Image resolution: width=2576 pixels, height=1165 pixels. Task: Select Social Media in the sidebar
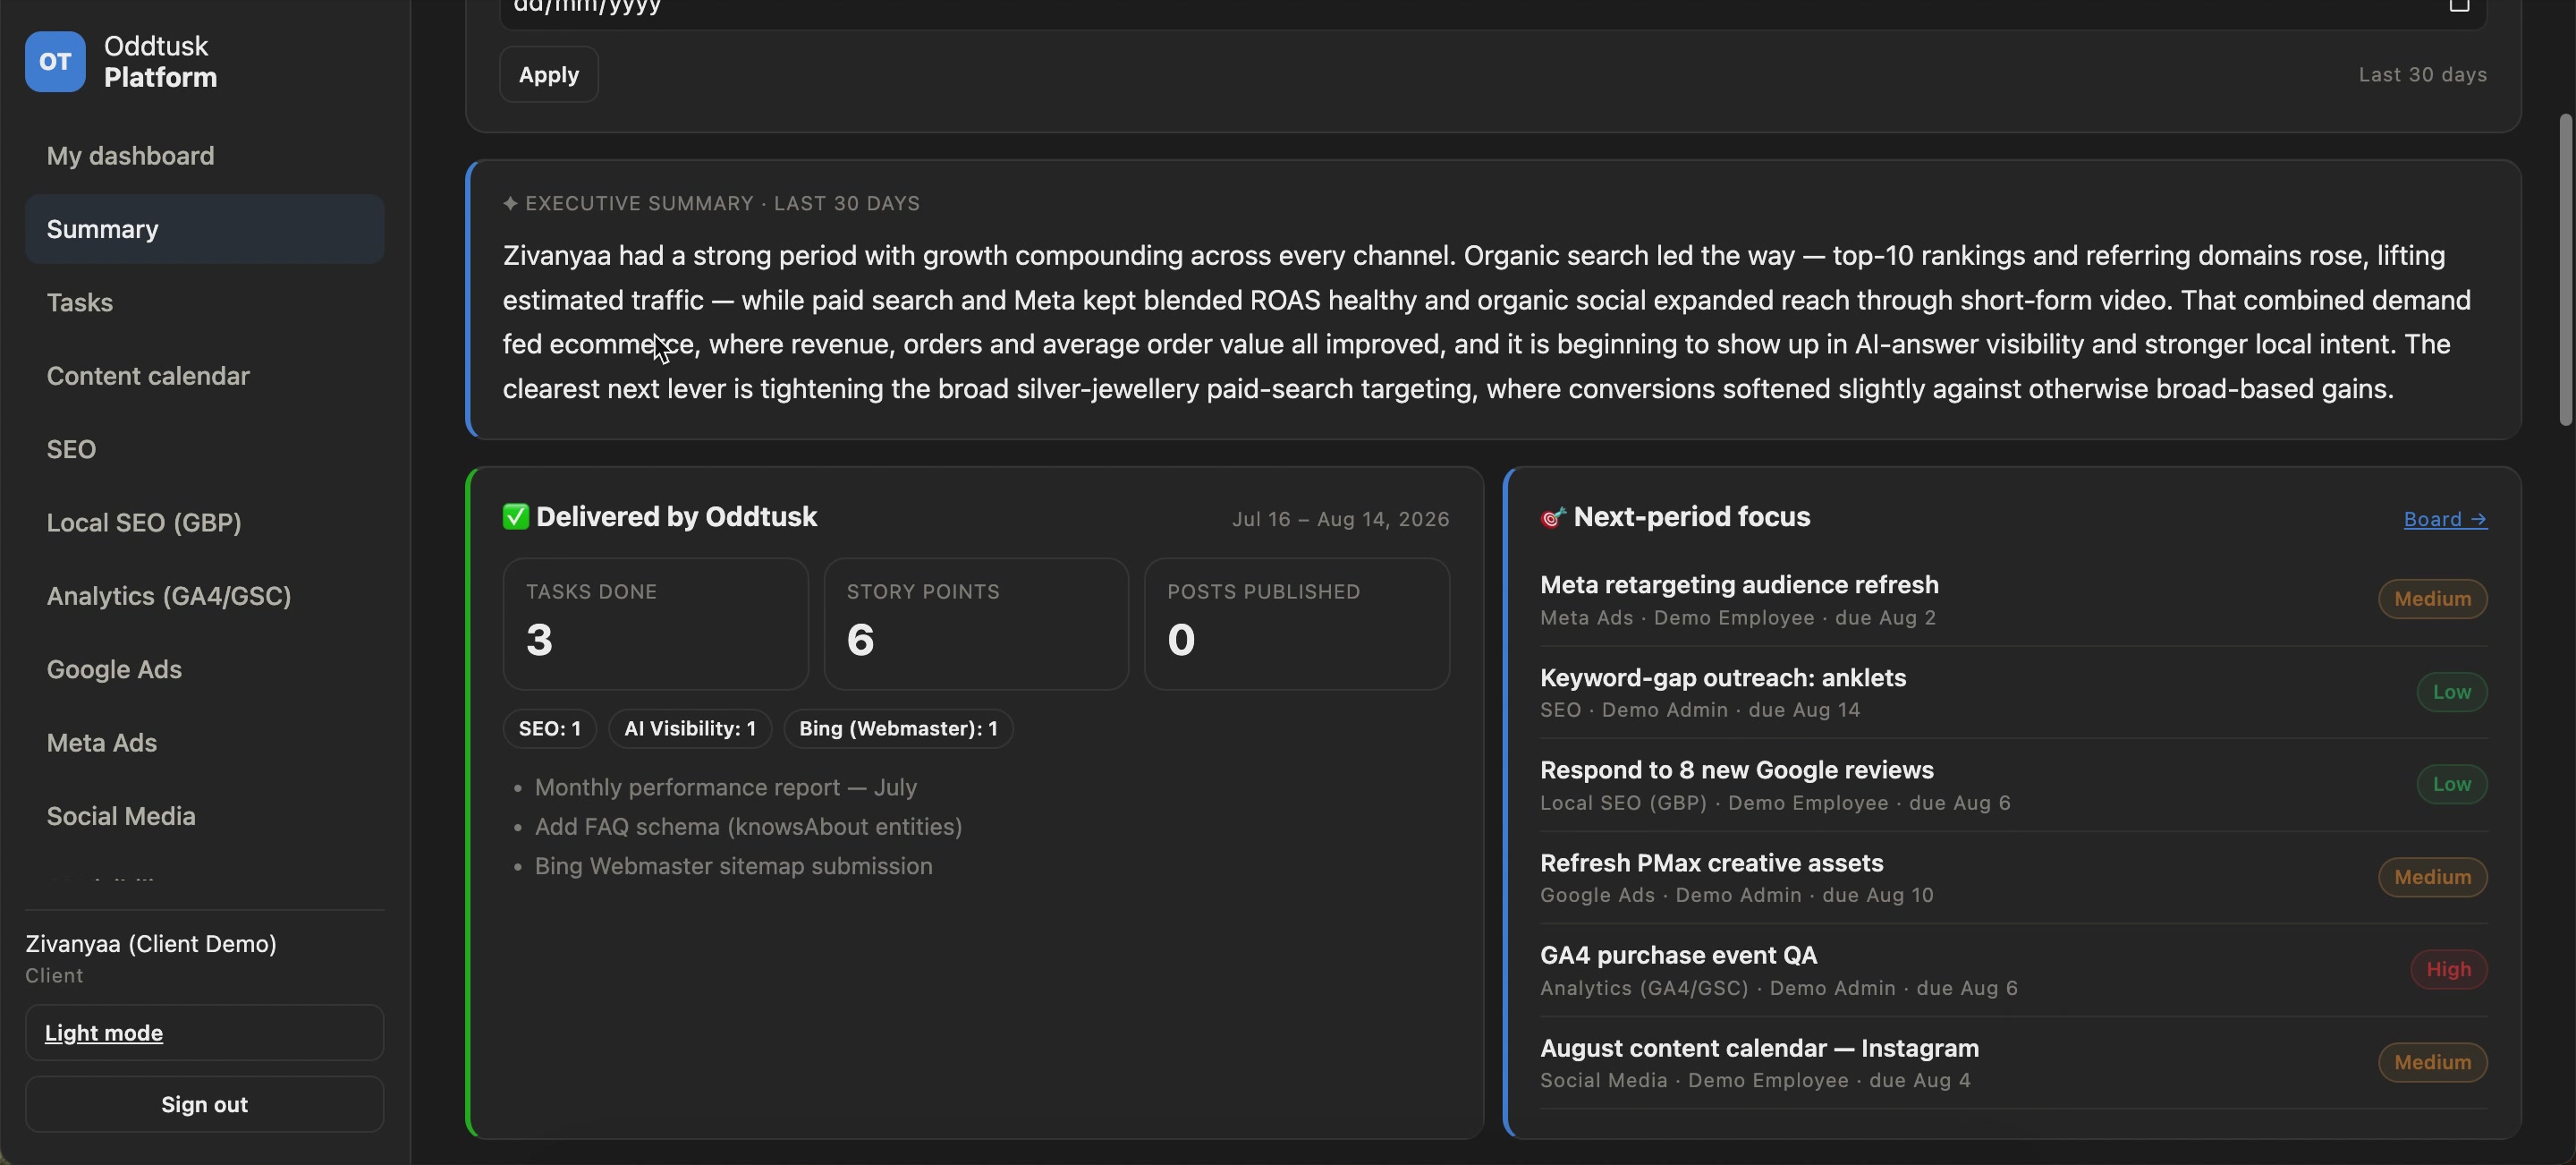click(205, 816)
